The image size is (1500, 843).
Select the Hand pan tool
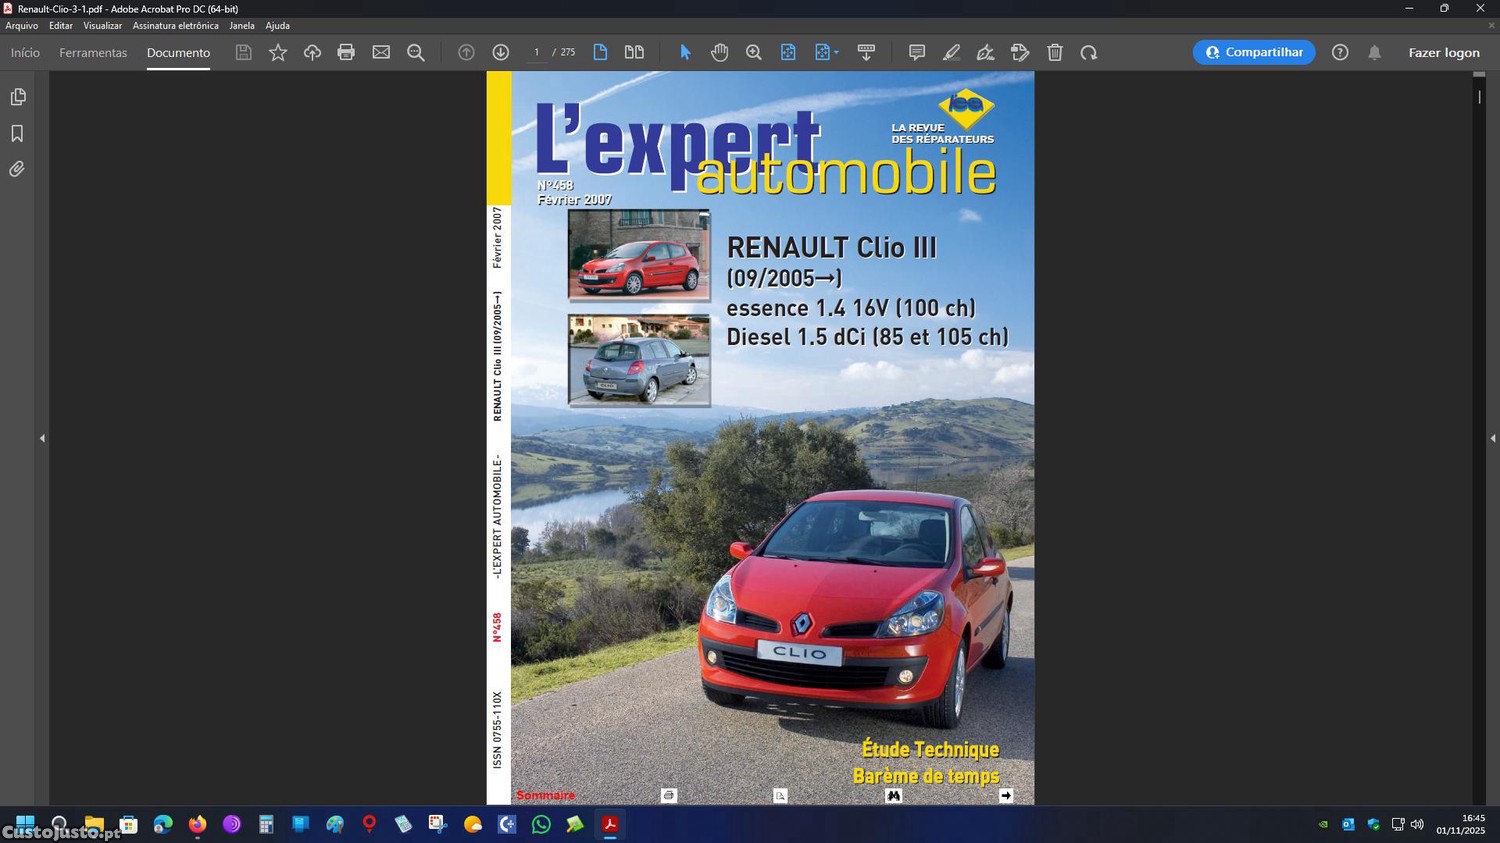coord(719,53)
